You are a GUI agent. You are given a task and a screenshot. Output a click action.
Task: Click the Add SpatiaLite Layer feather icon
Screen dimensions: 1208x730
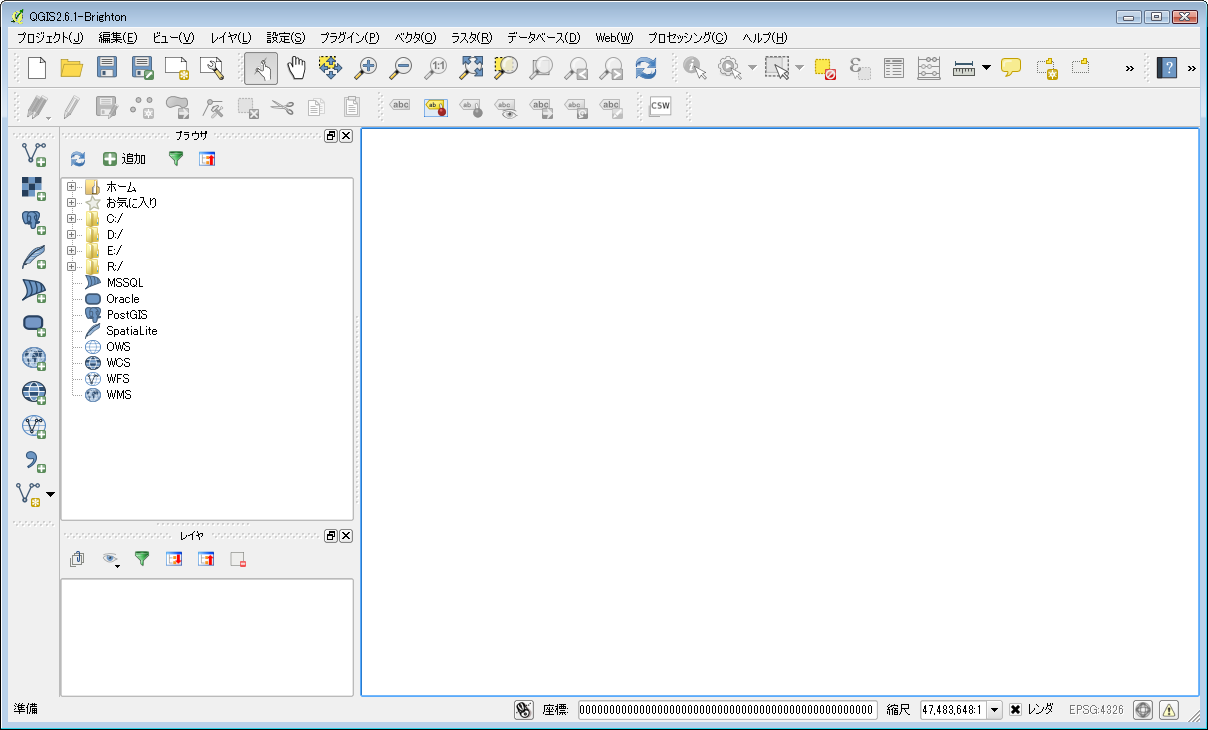pyautogui.click(x=34, y=257)
